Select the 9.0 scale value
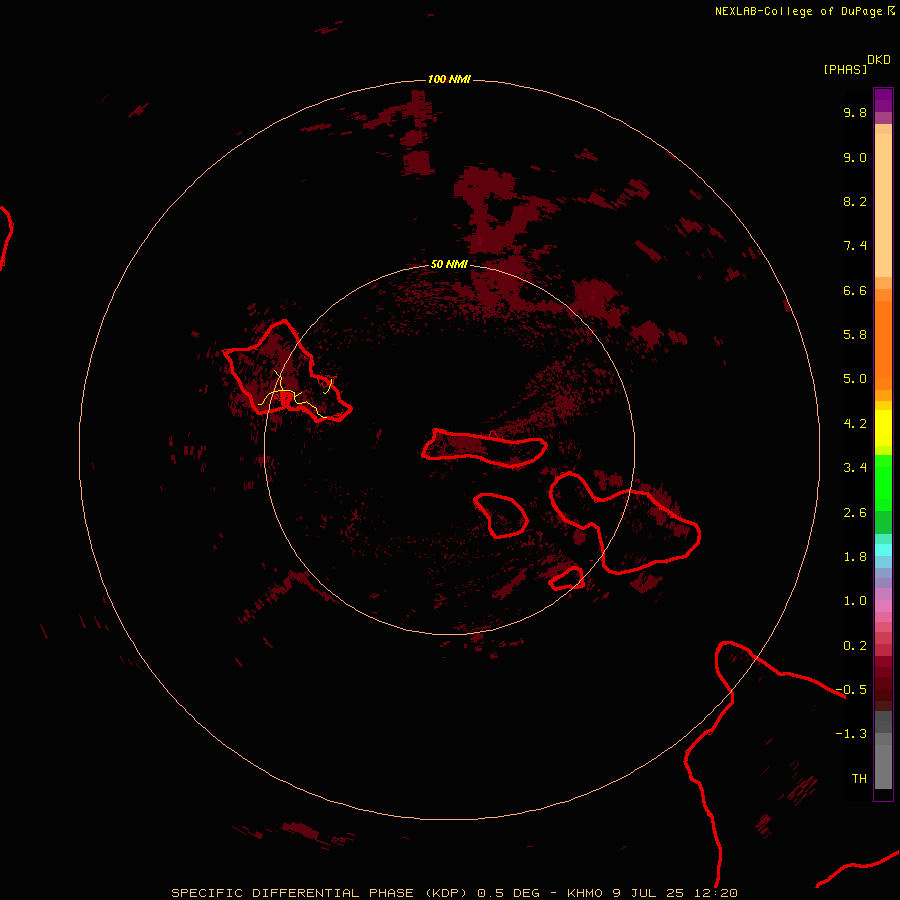 pyautogui.click(x=855, y=157)
